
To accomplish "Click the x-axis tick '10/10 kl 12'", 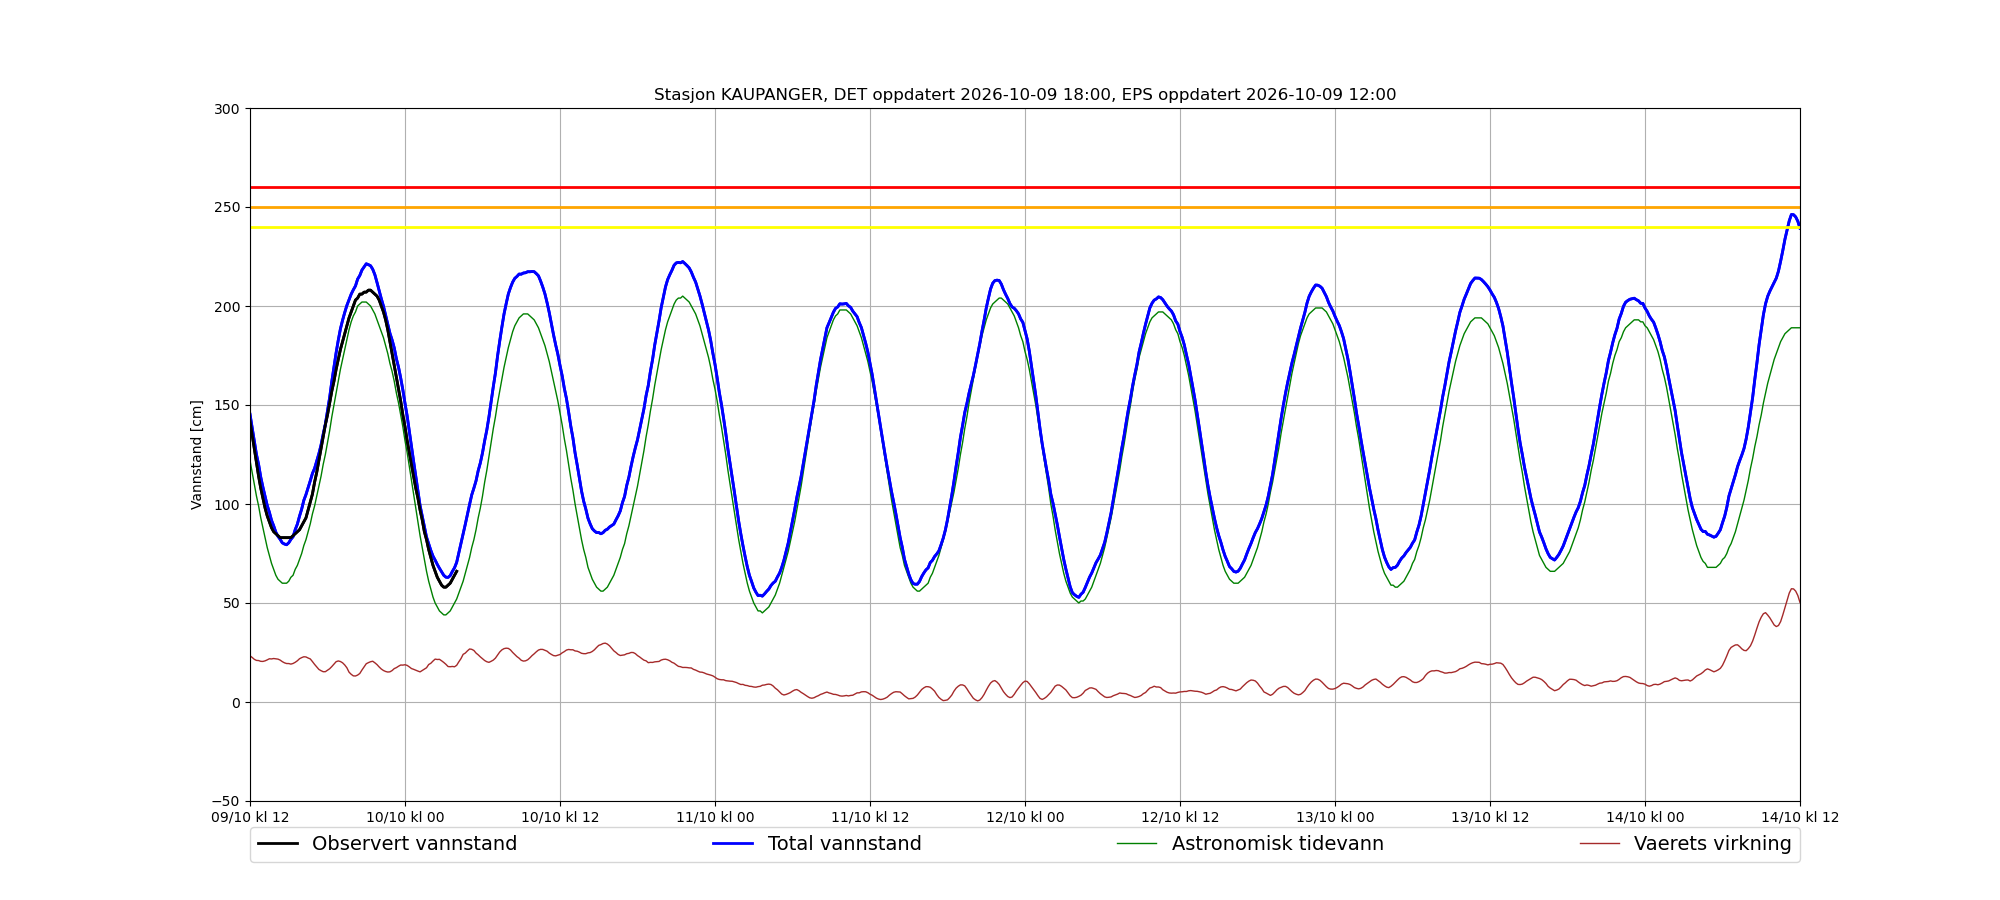I will 560,817.
